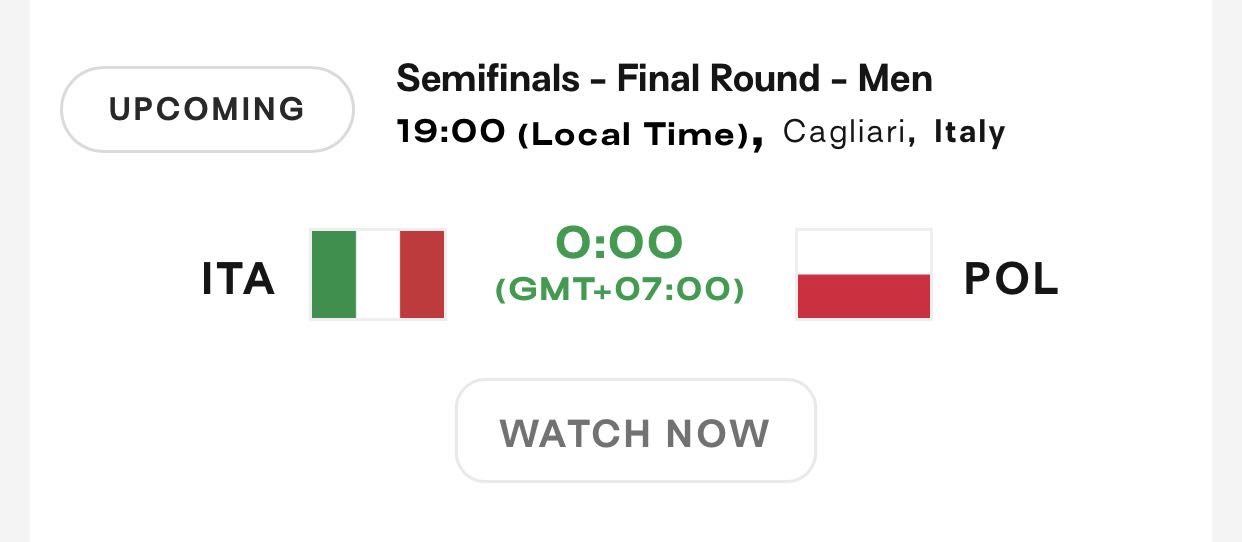Select the UPCOMING status badge
The image size is (1242, 542).
pyautogui.click(x=207, y=109)
